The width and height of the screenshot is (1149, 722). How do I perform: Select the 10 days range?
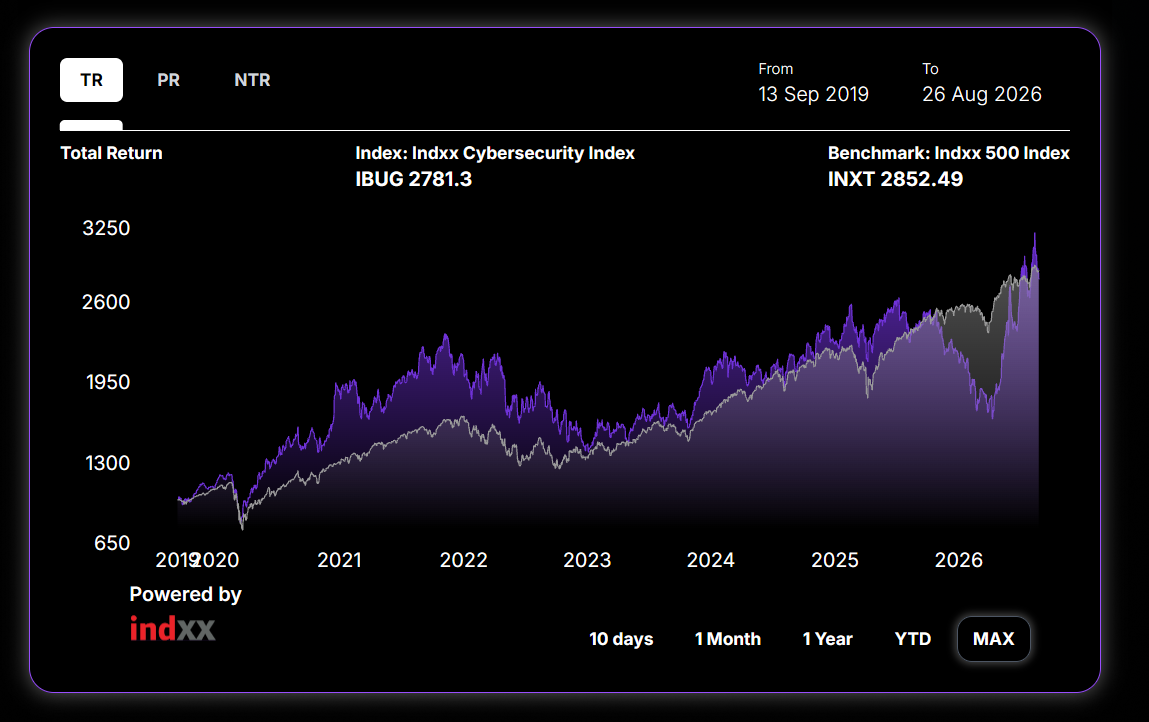pos(621,639)
